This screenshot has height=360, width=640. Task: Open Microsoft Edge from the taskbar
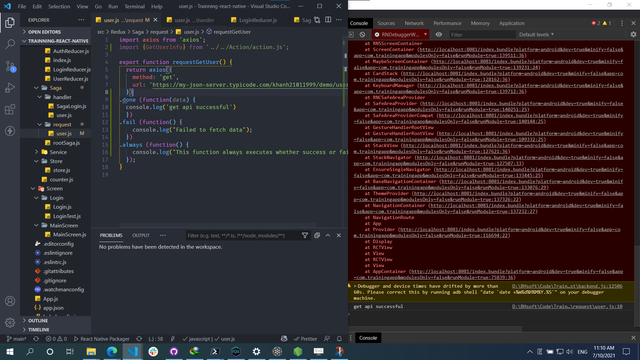[x=112, y=351]
